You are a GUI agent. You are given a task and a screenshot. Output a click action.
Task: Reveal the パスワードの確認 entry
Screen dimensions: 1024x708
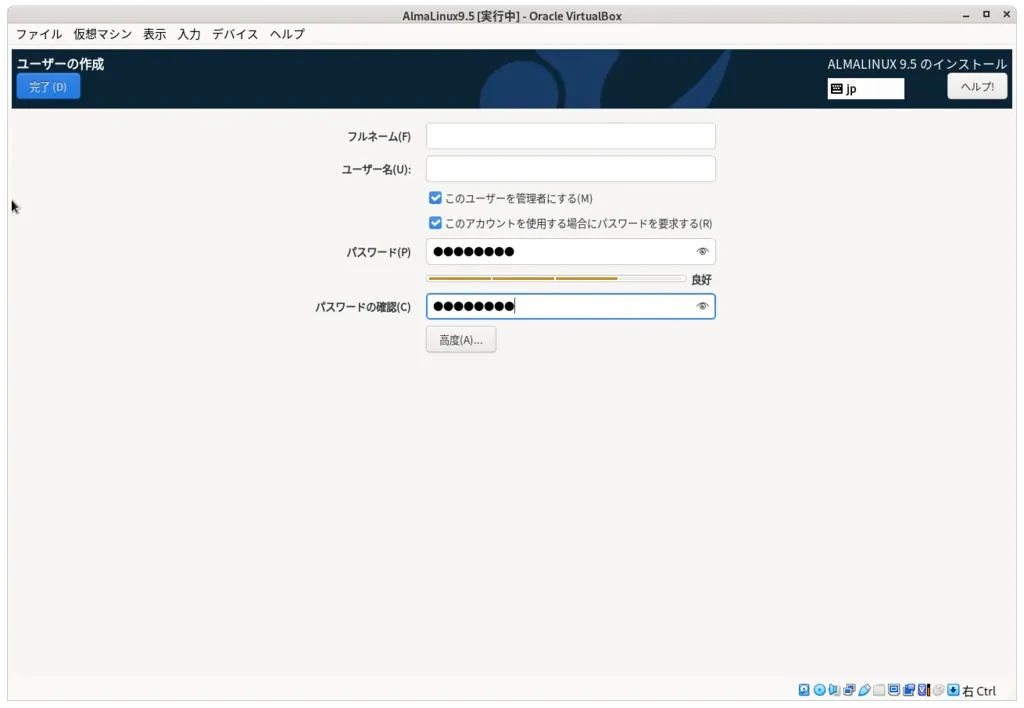pos(703,306)
